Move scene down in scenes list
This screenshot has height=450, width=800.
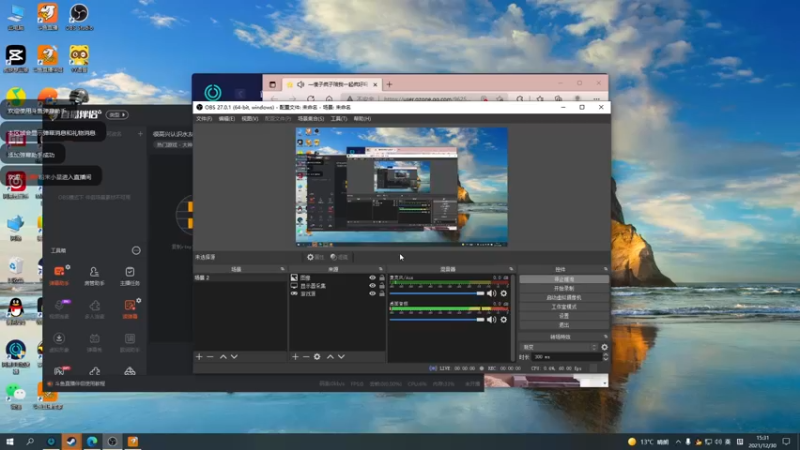[x=234, y=357]
